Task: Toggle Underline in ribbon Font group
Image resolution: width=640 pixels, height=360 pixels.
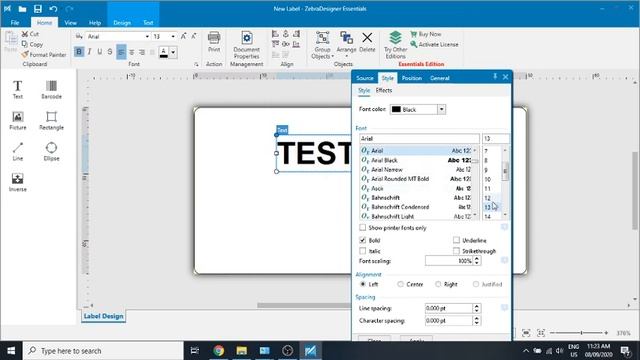Action: coord(100,52)
